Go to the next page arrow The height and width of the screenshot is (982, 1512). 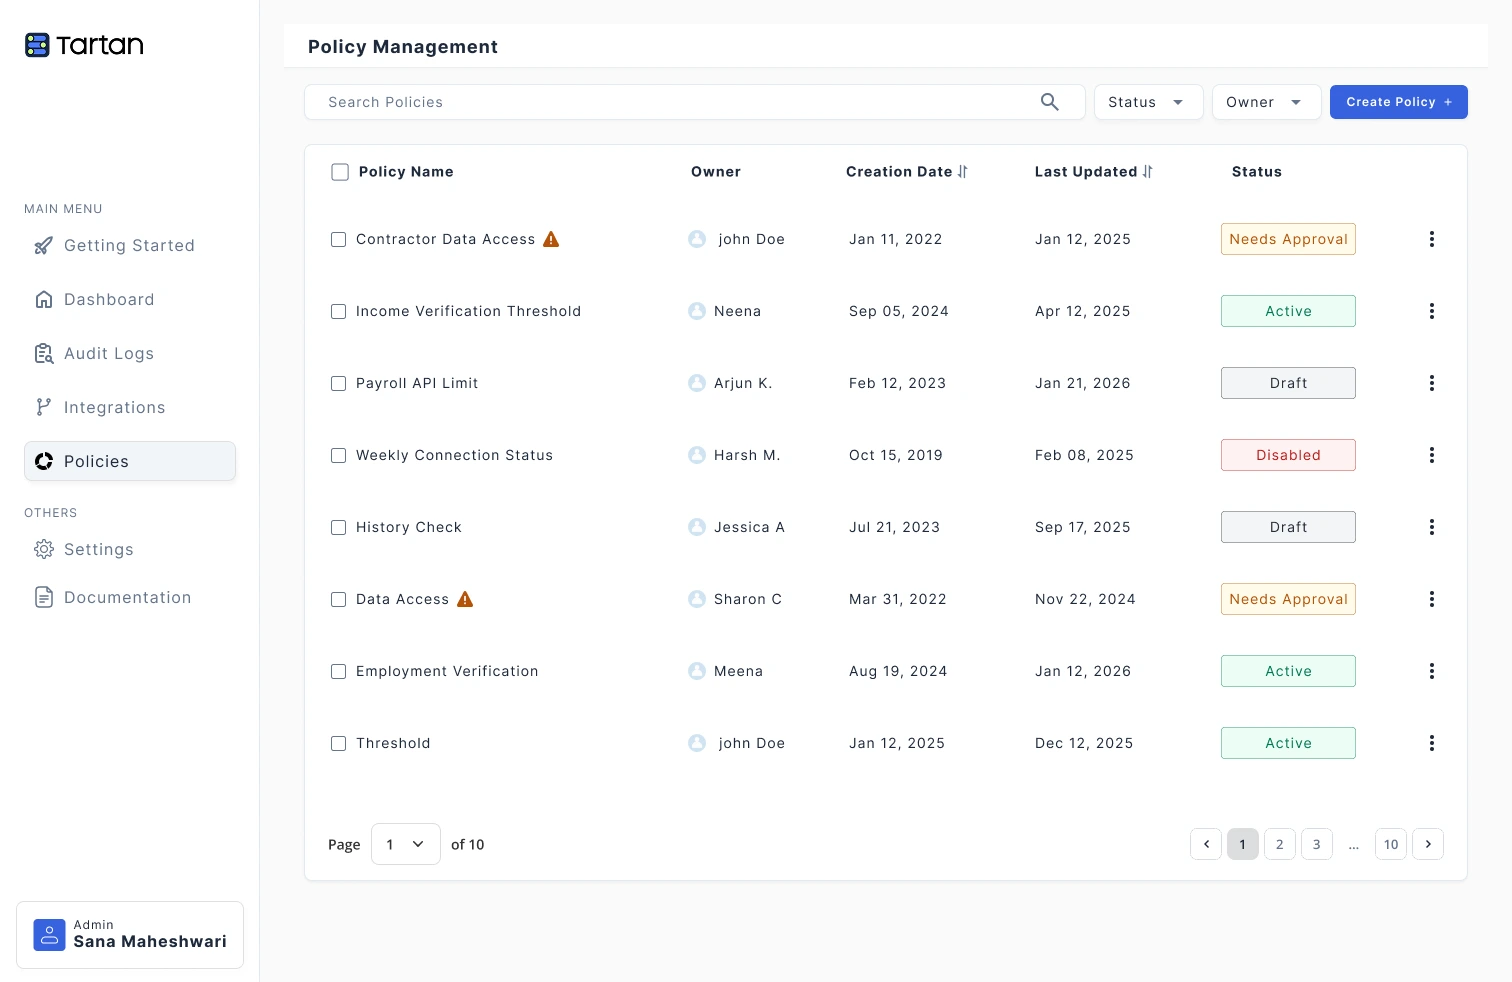click(x=1427, y=844)
